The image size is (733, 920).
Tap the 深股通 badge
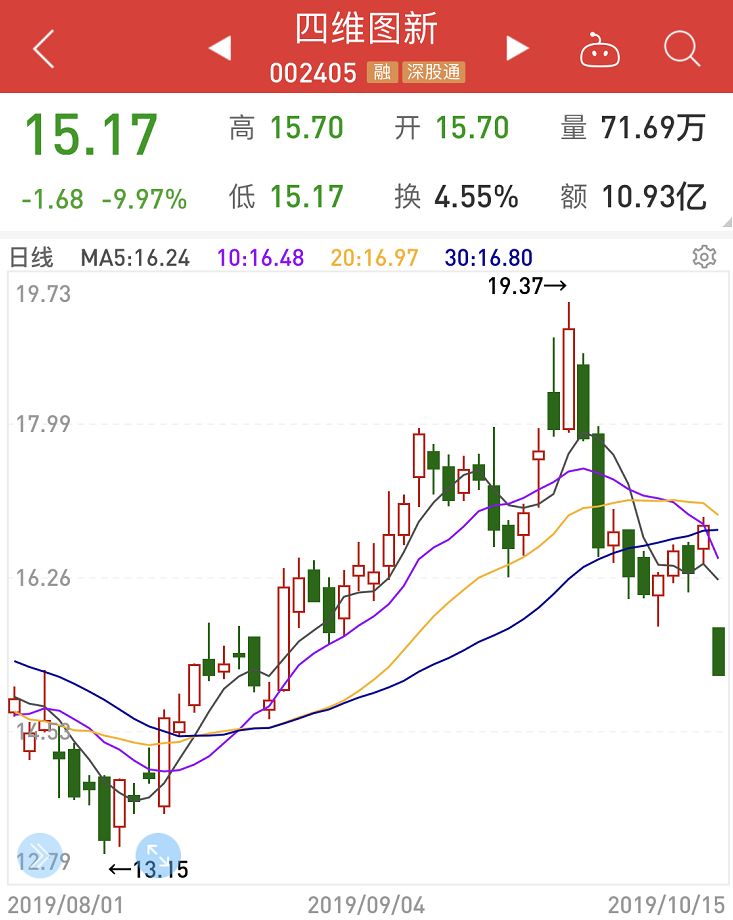(x=434, y=72)
